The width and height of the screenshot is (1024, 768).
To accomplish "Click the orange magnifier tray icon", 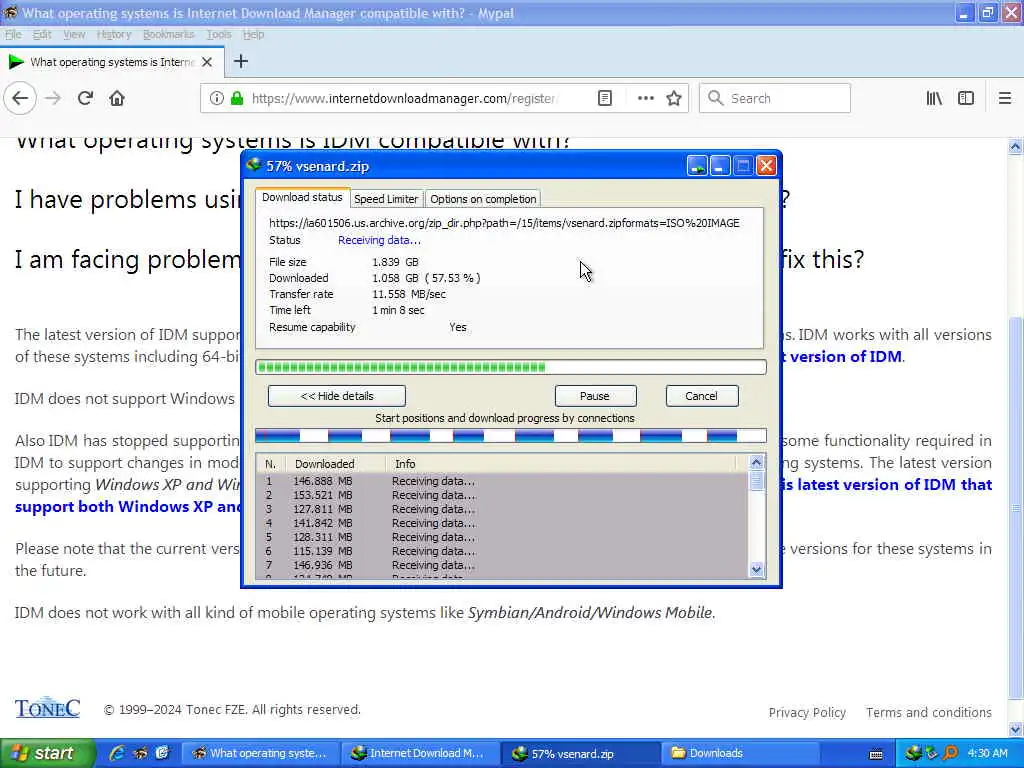I will pyautogui.click(x=951, y=753).
